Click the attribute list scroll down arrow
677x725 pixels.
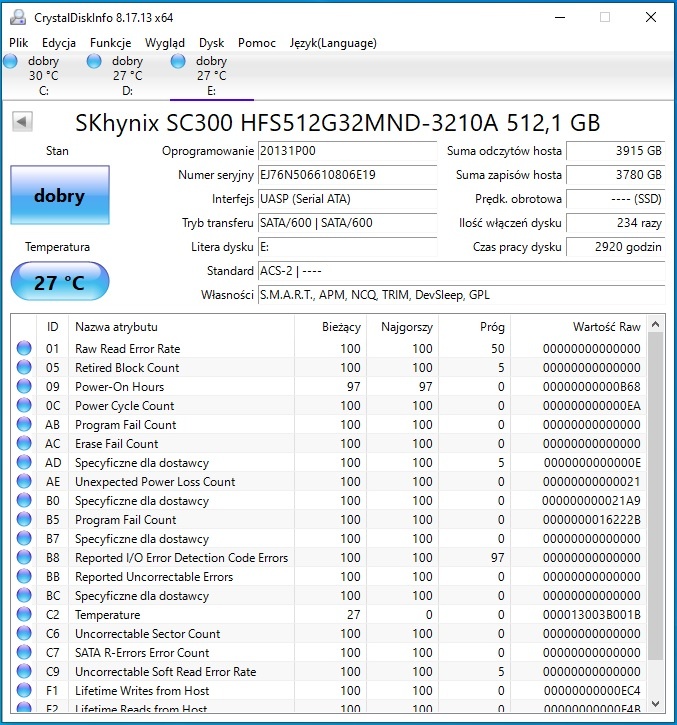click(x=655, y=704)
